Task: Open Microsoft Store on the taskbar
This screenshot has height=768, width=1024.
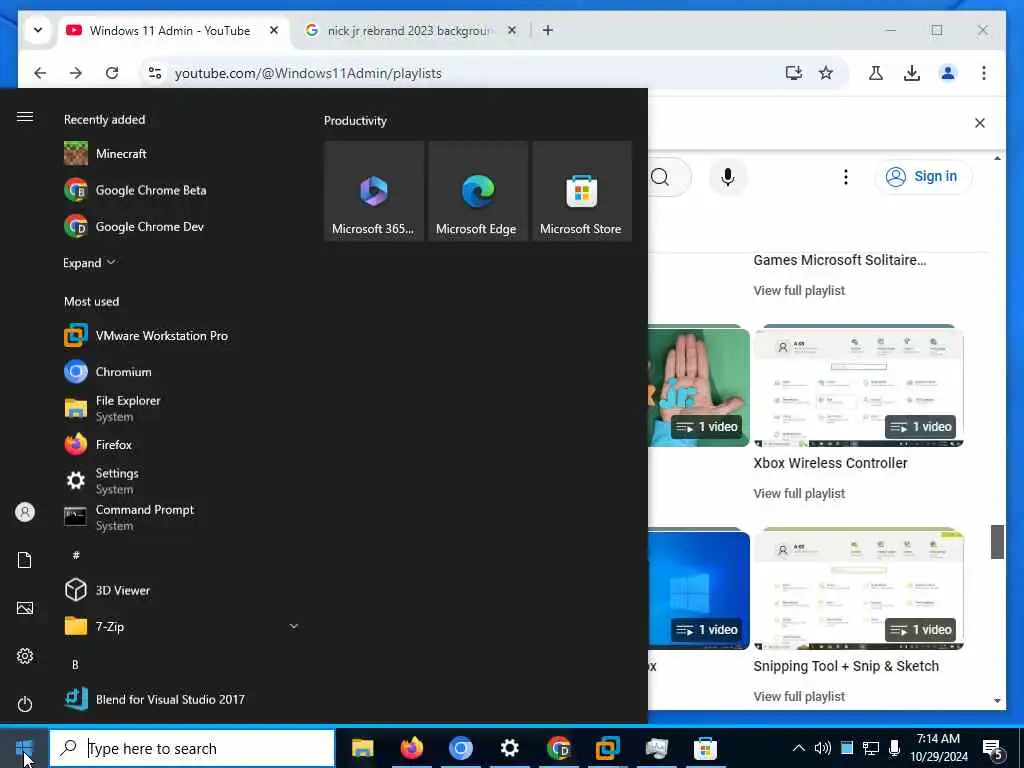Action: 705,748
